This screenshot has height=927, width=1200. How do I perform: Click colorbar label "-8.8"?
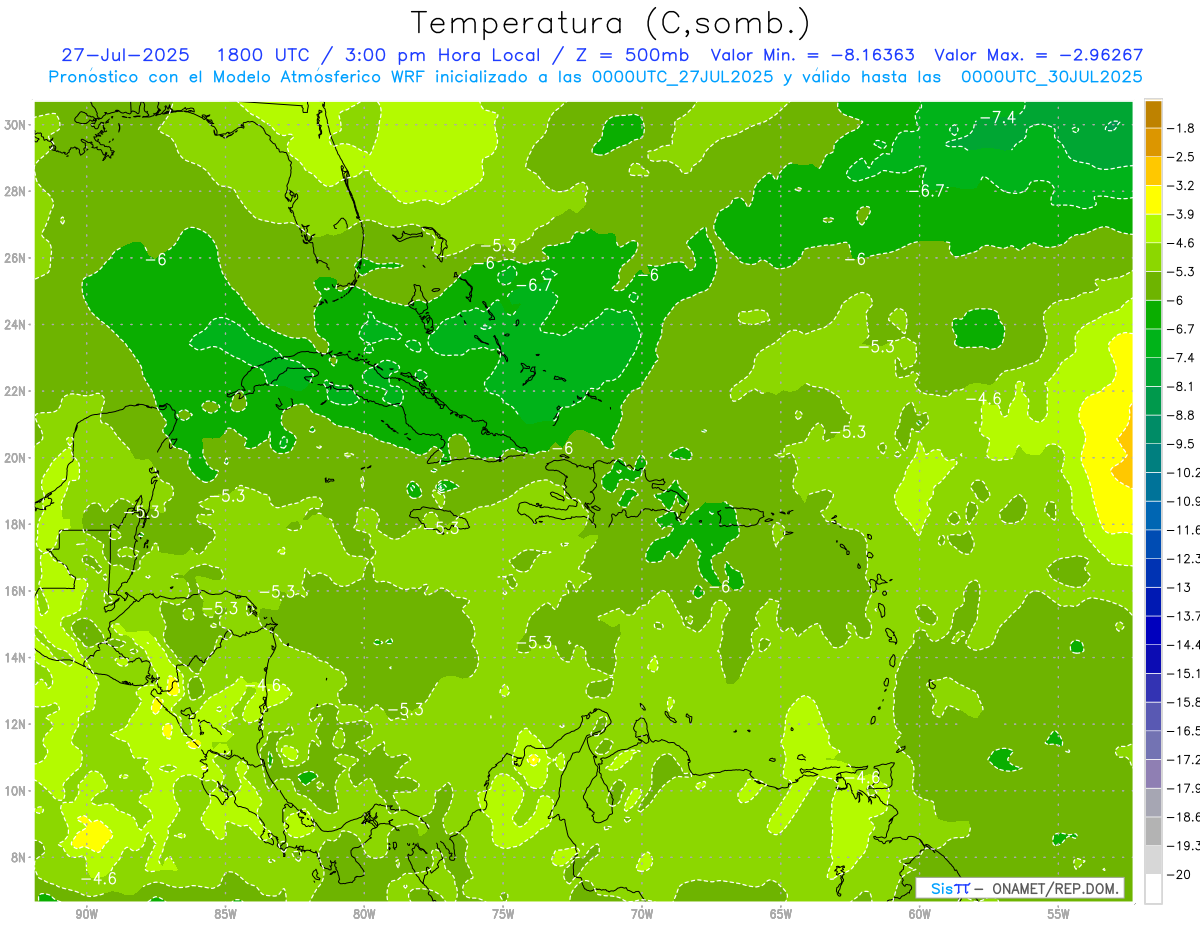[1183, 415]
